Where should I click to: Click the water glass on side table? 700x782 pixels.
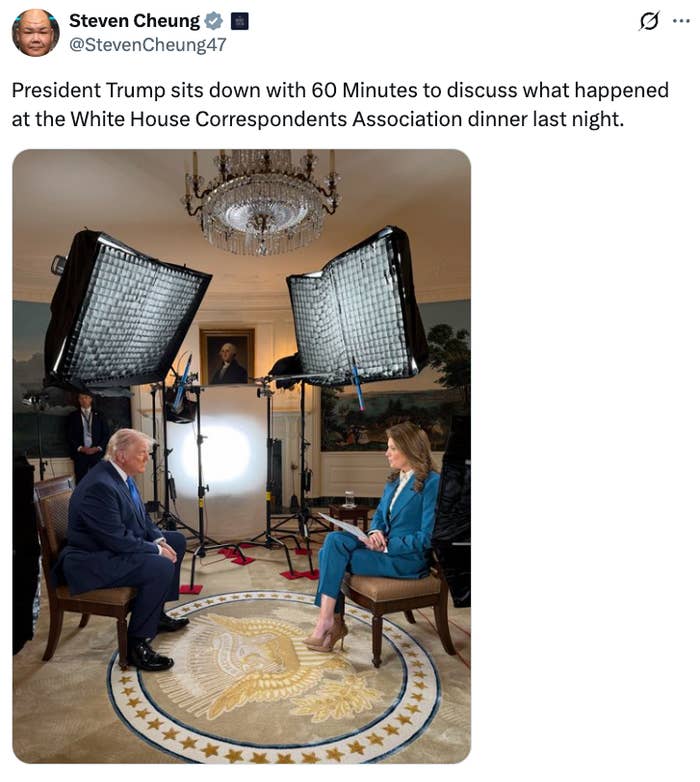click(350, 499)
